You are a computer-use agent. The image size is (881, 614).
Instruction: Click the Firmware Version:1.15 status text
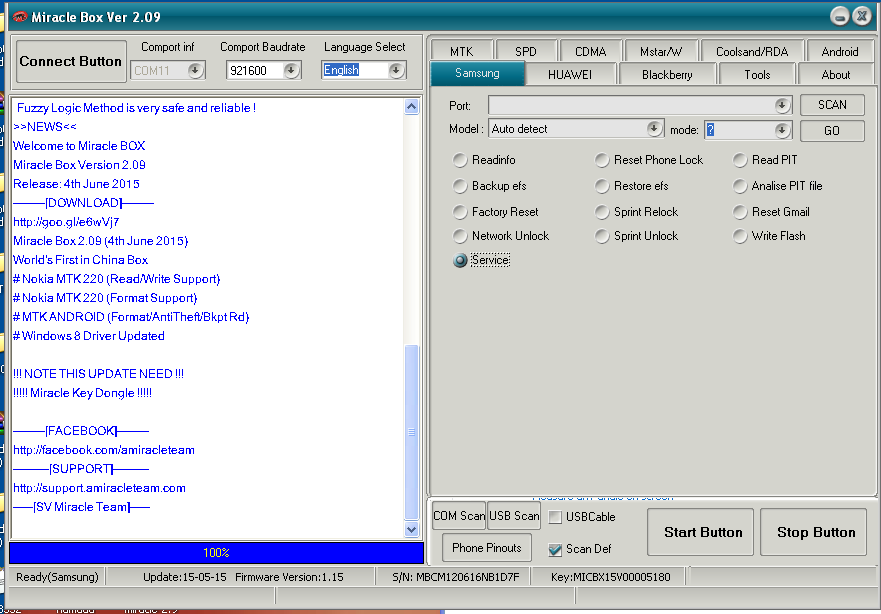click(289, 577)
